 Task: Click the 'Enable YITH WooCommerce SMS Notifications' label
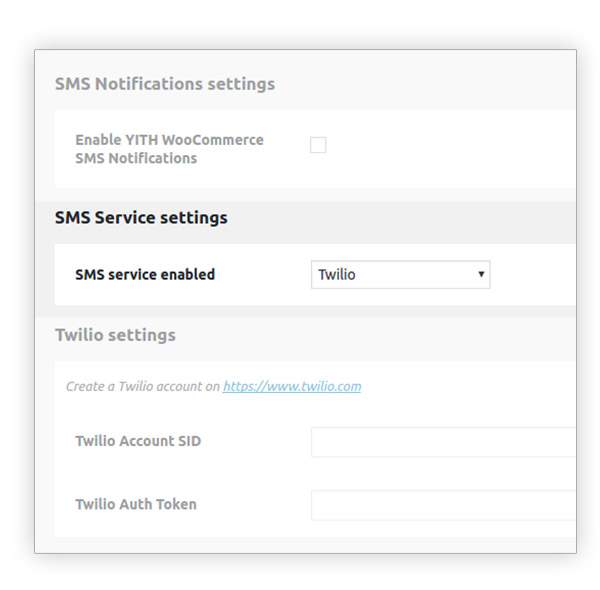click(x=170, y=149)
